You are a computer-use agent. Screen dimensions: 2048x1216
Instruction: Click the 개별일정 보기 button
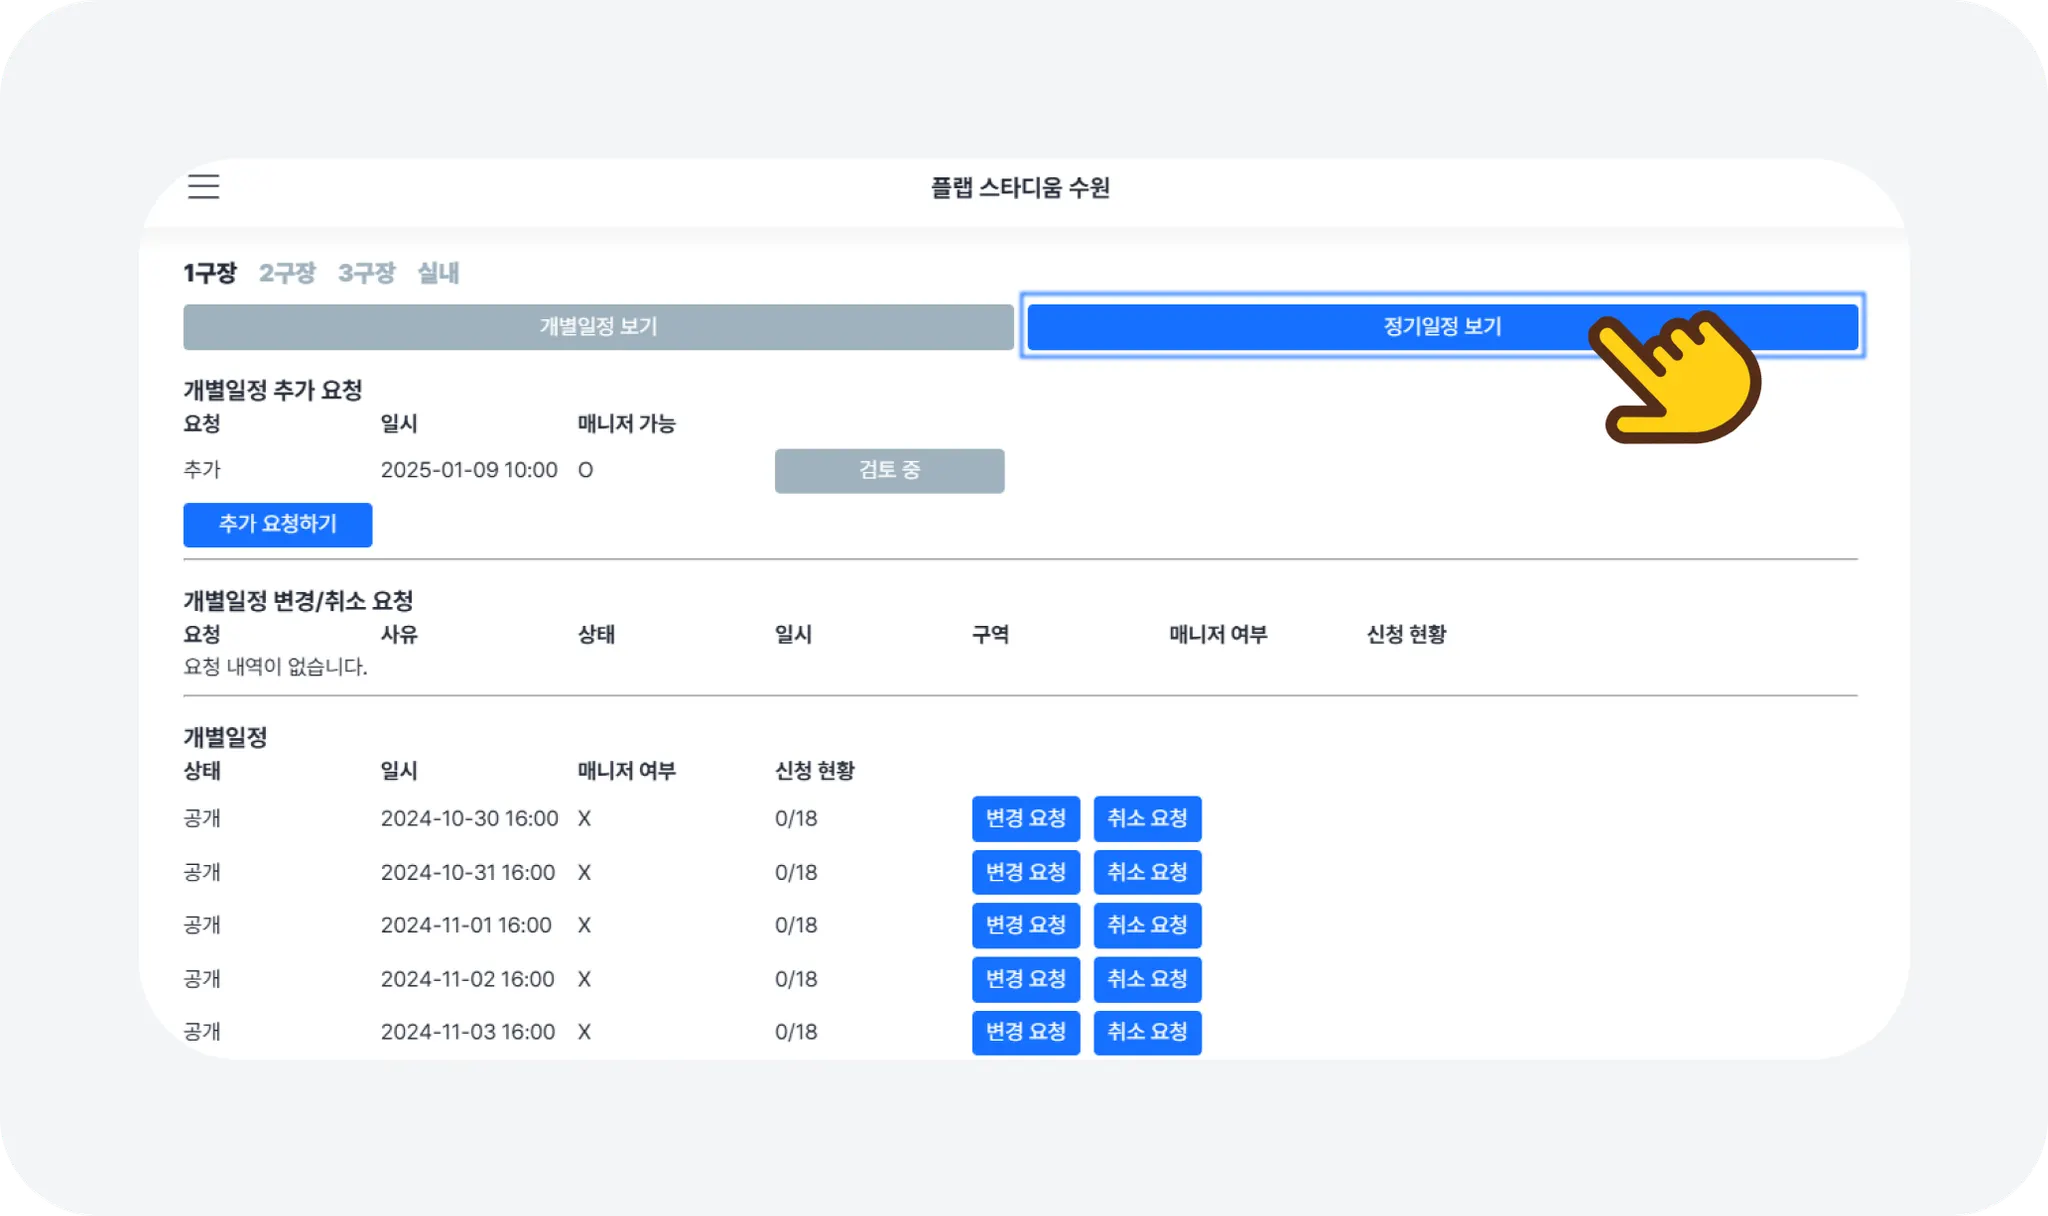click(598, 327)
